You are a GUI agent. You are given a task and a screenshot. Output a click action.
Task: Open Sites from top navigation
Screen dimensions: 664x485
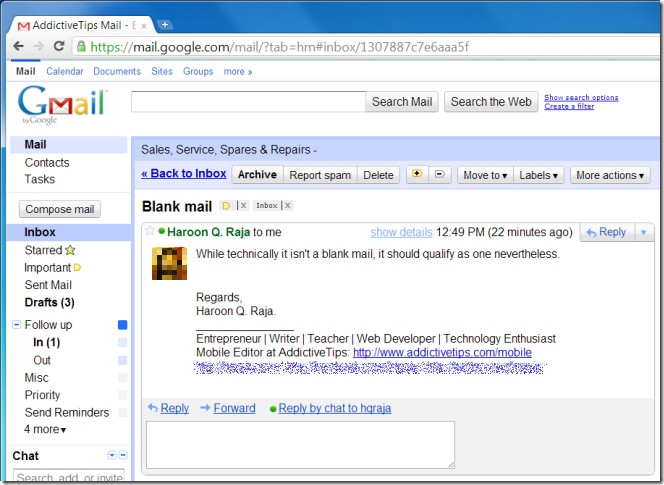click(x=162, y=71)
